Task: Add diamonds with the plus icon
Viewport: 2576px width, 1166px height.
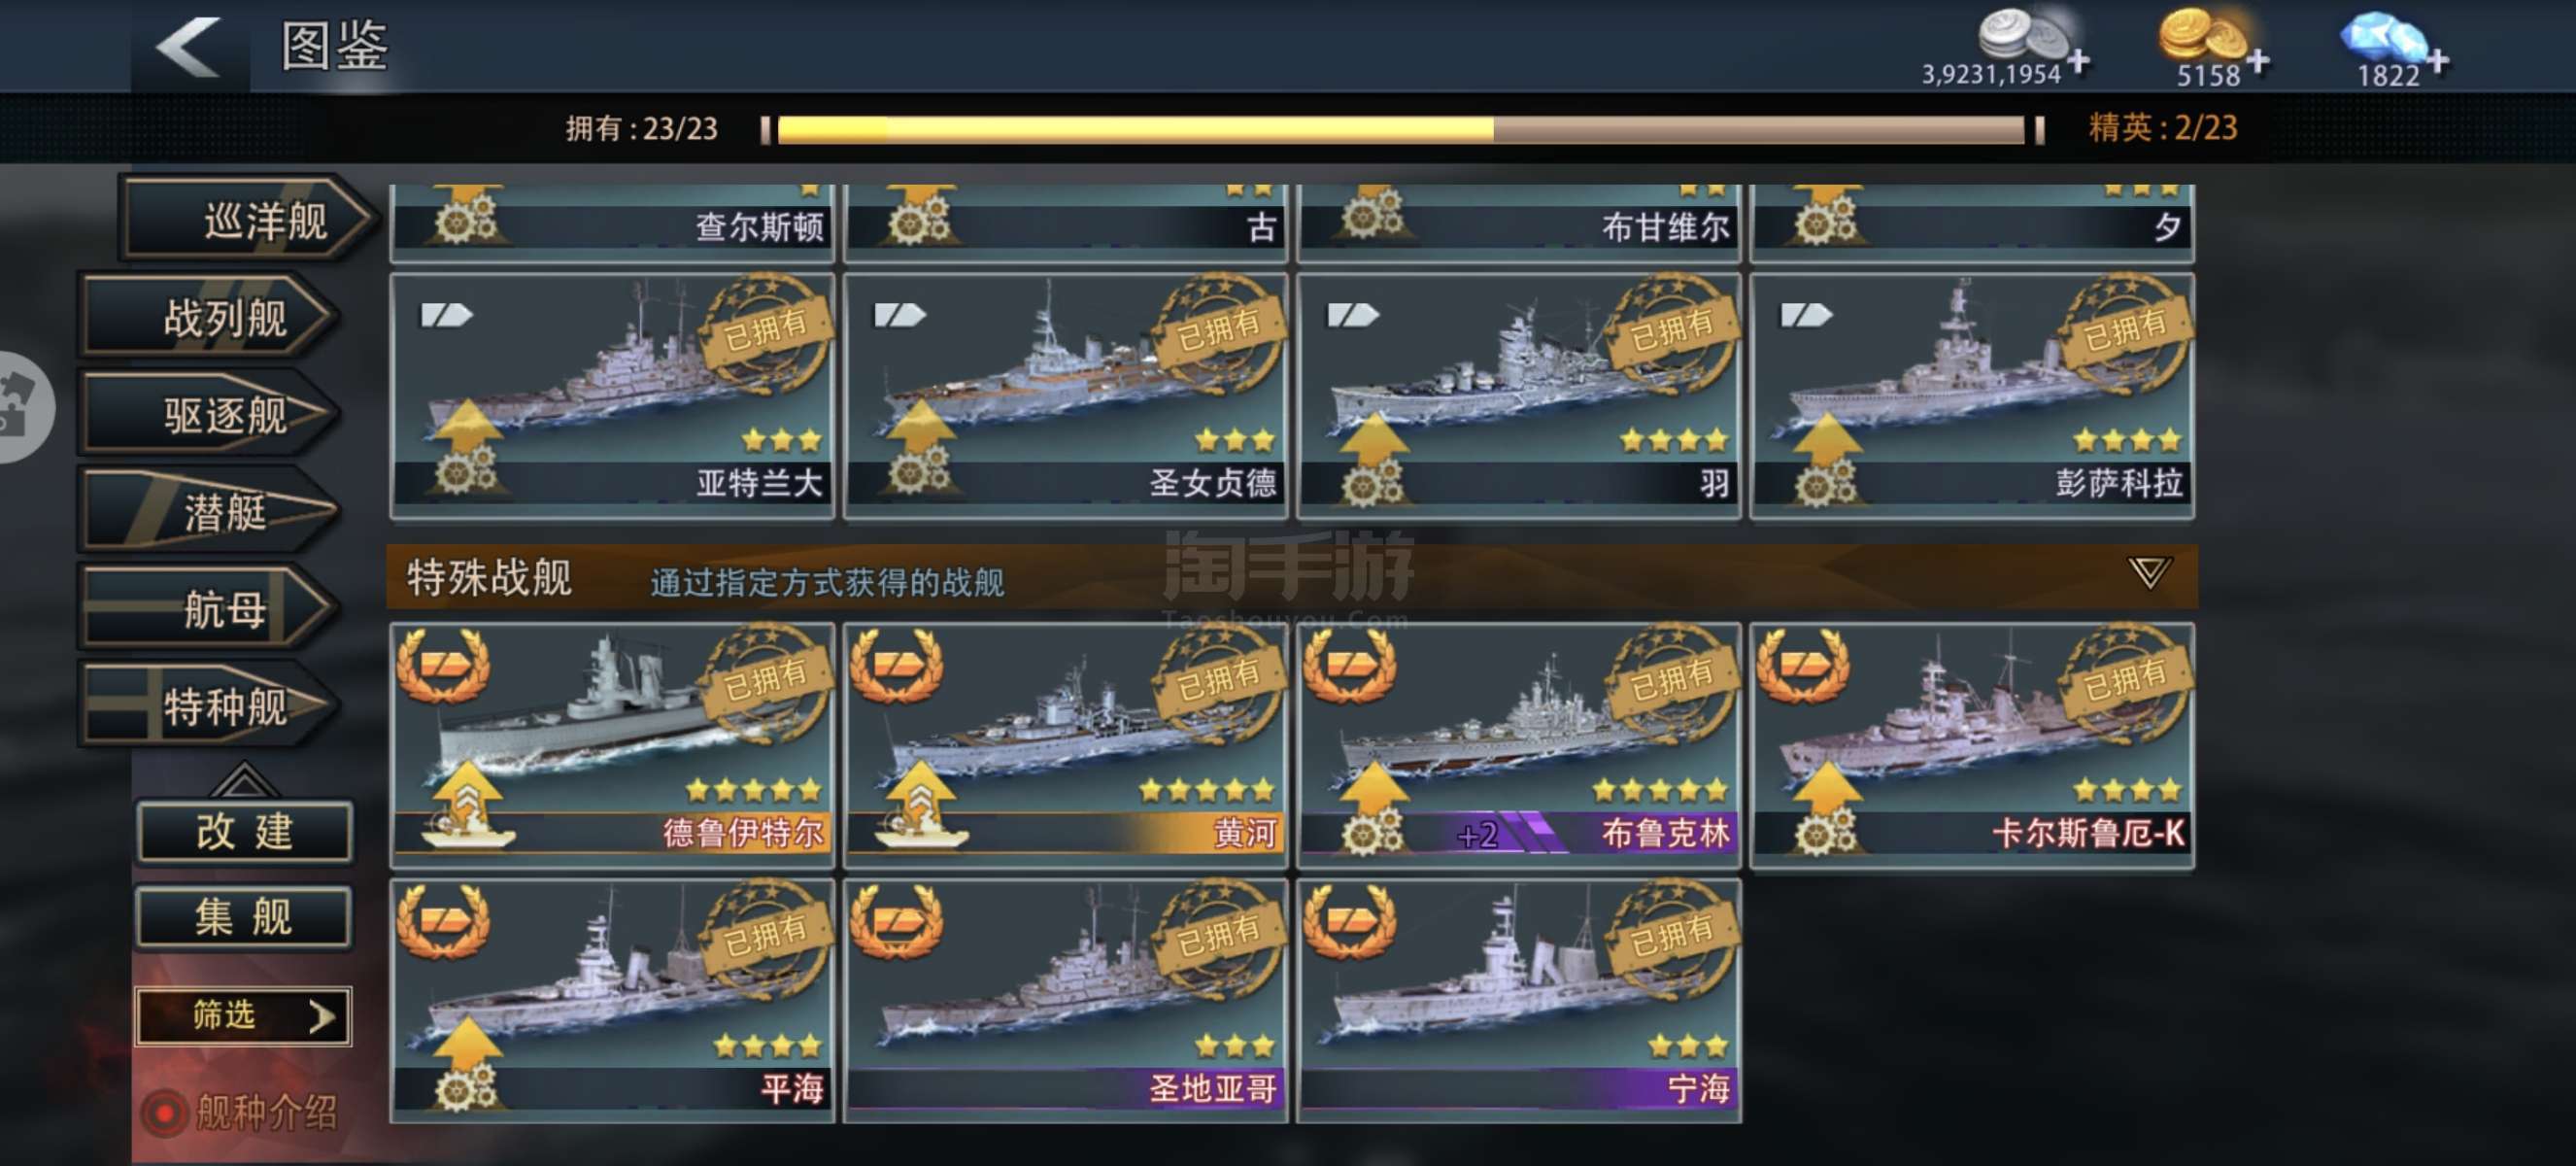Action: point(2438,62)
